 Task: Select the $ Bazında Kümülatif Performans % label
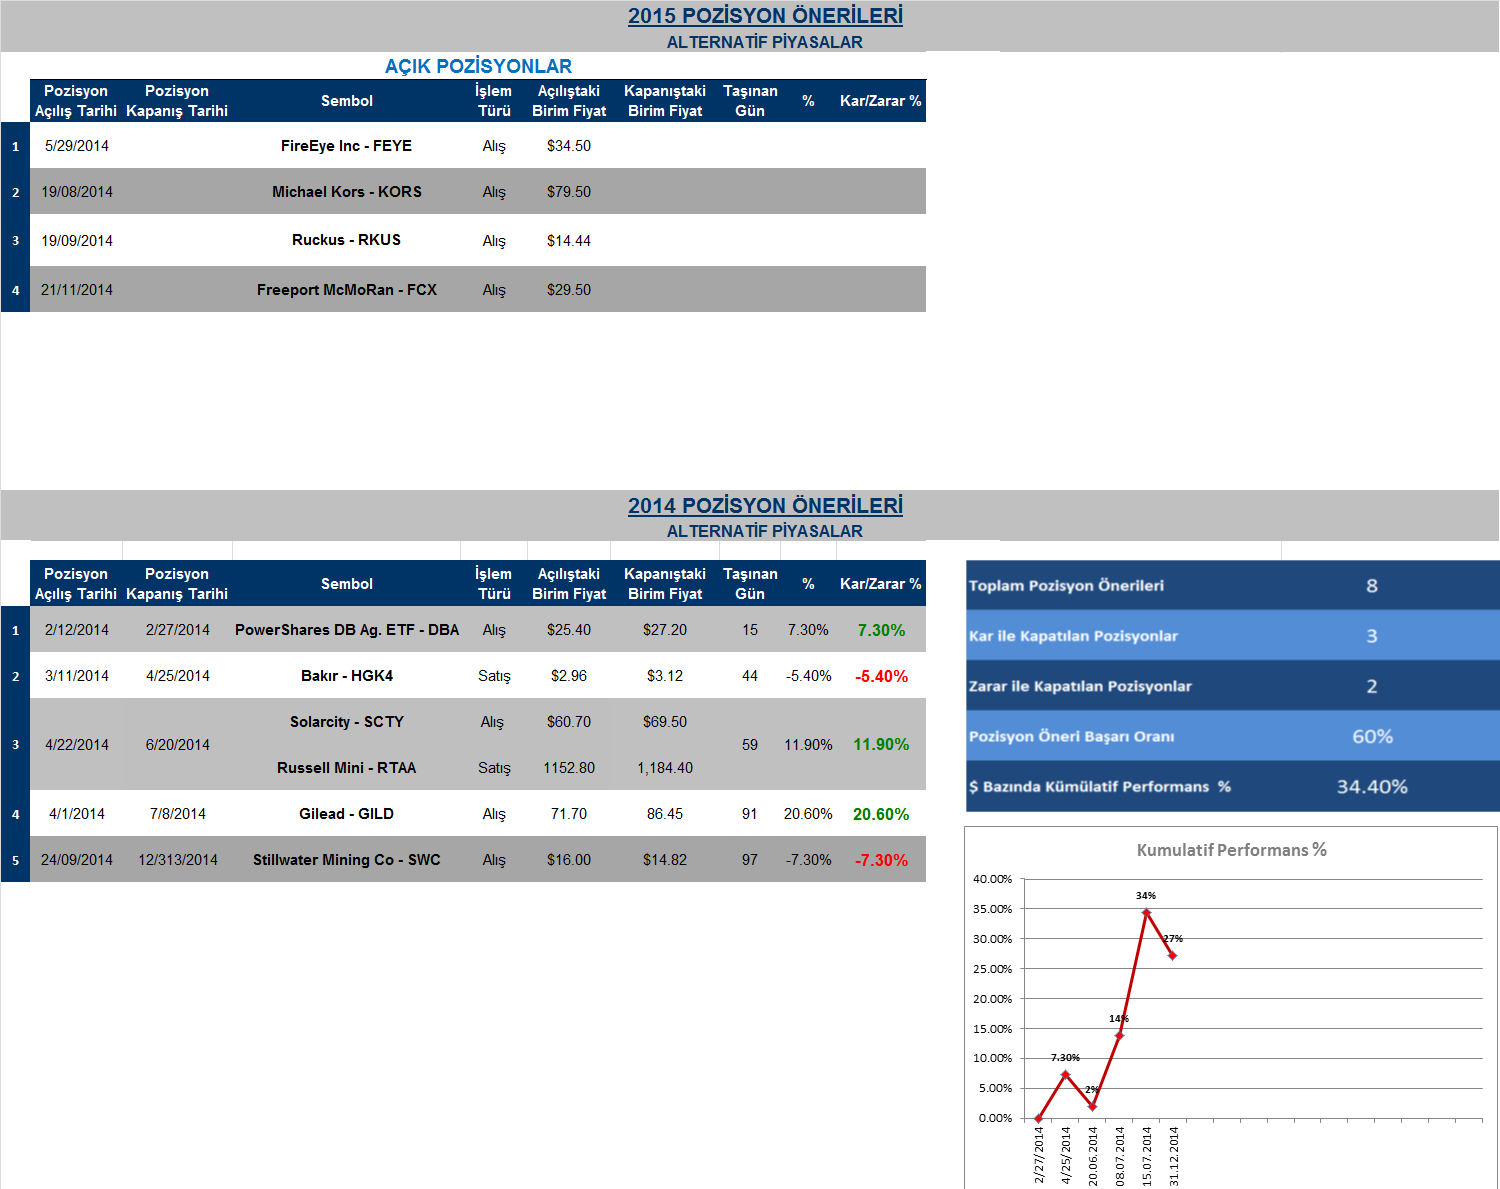coord(1100,787)
